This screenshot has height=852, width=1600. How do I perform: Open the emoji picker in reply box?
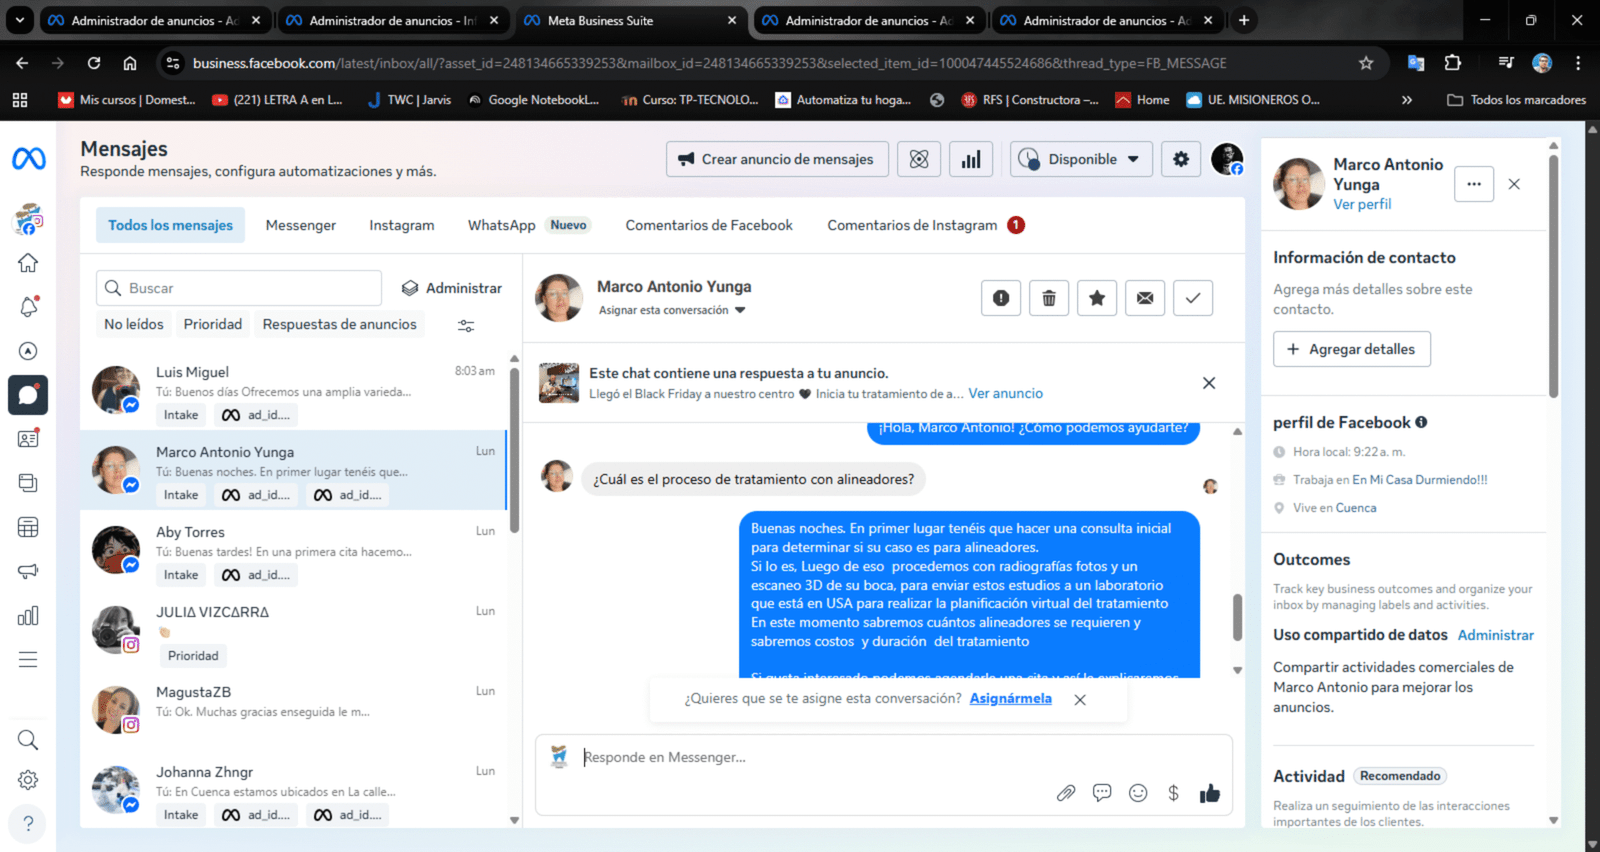tap(1138, 793)
